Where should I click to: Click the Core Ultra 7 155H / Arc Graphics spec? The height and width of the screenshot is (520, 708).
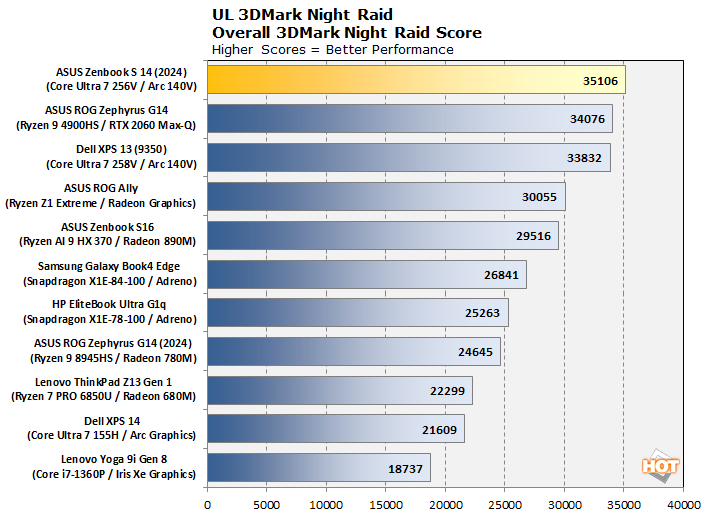(x=112, y=435)
